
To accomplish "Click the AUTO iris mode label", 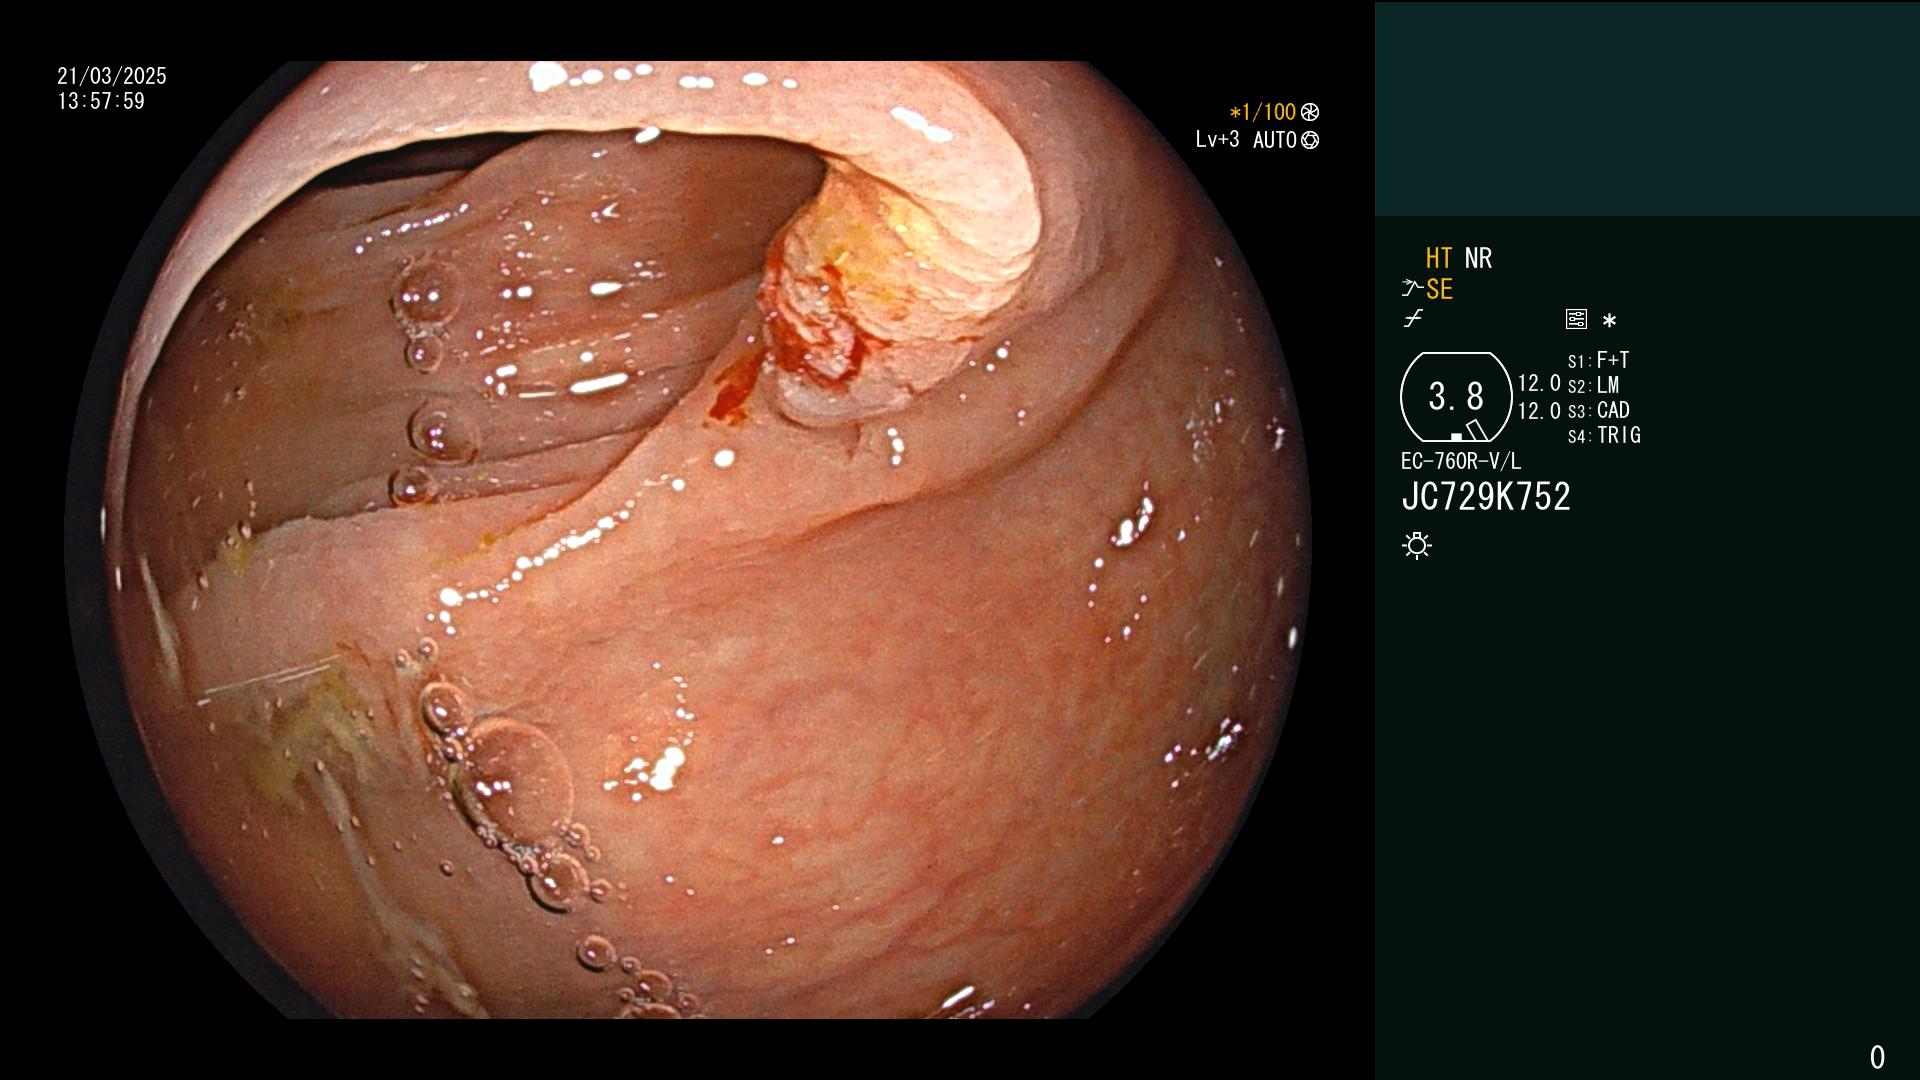I will [x=1275, y=140].
